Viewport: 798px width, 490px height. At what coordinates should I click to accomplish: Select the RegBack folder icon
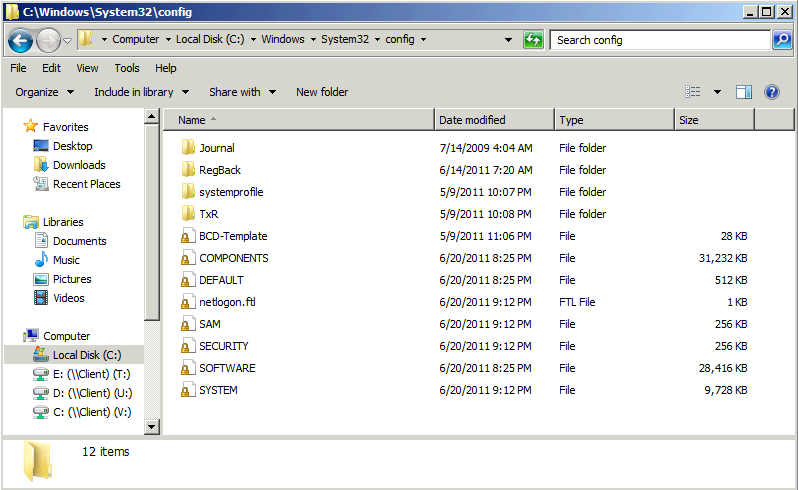188,169
